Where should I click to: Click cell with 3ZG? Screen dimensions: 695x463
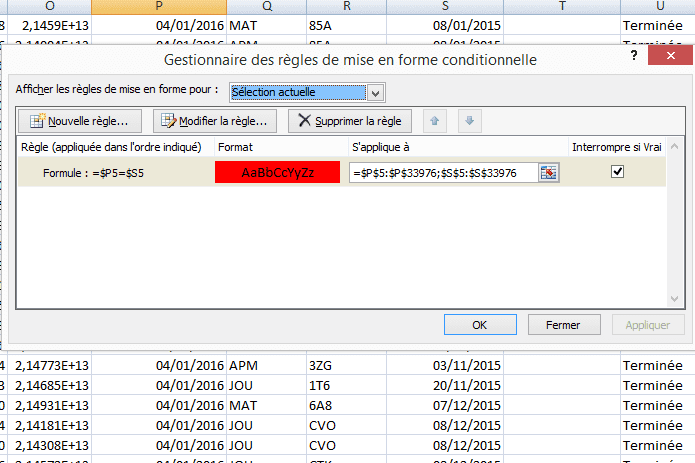(x=347, y=366)
